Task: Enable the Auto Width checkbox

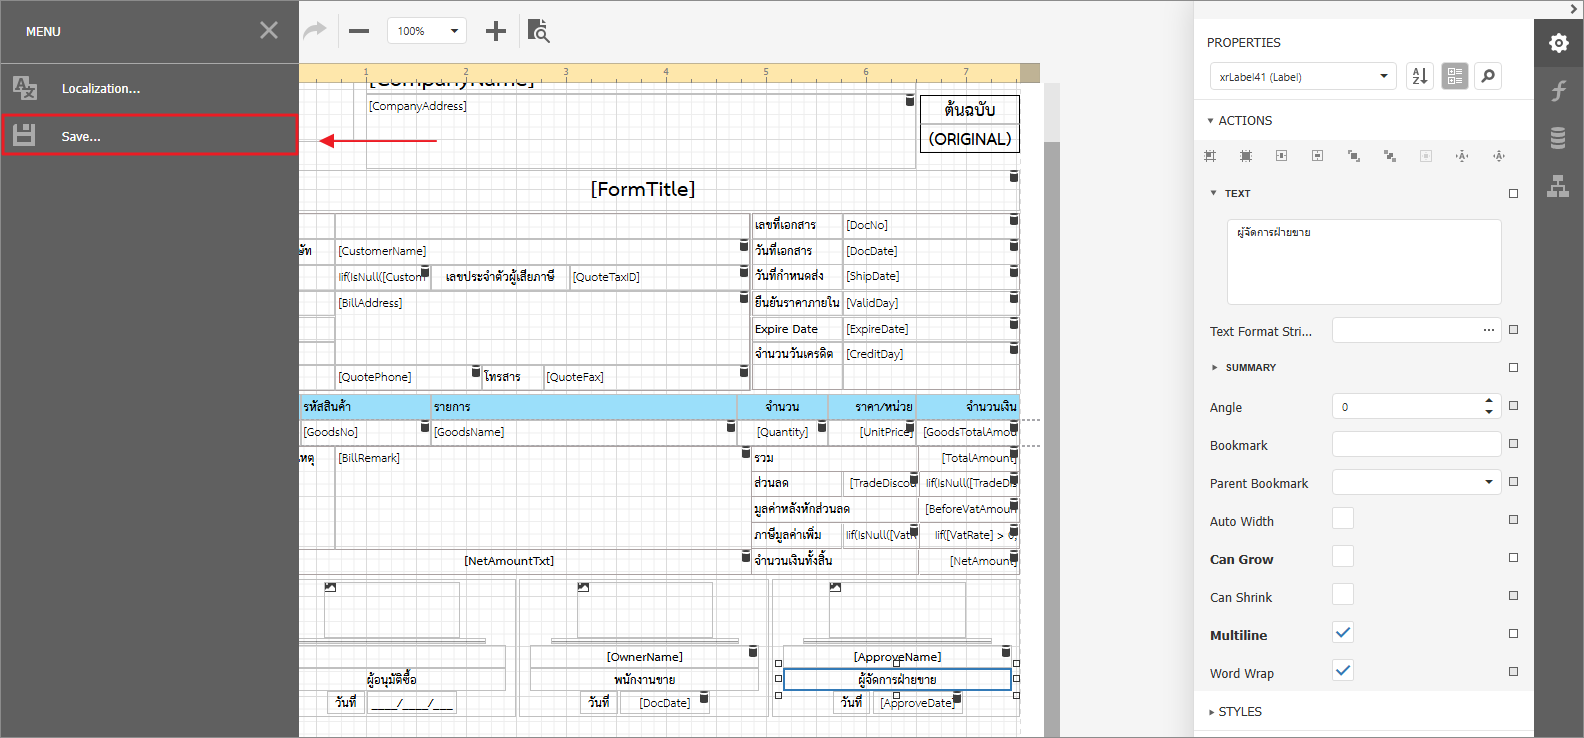Action: [1343, 518]
